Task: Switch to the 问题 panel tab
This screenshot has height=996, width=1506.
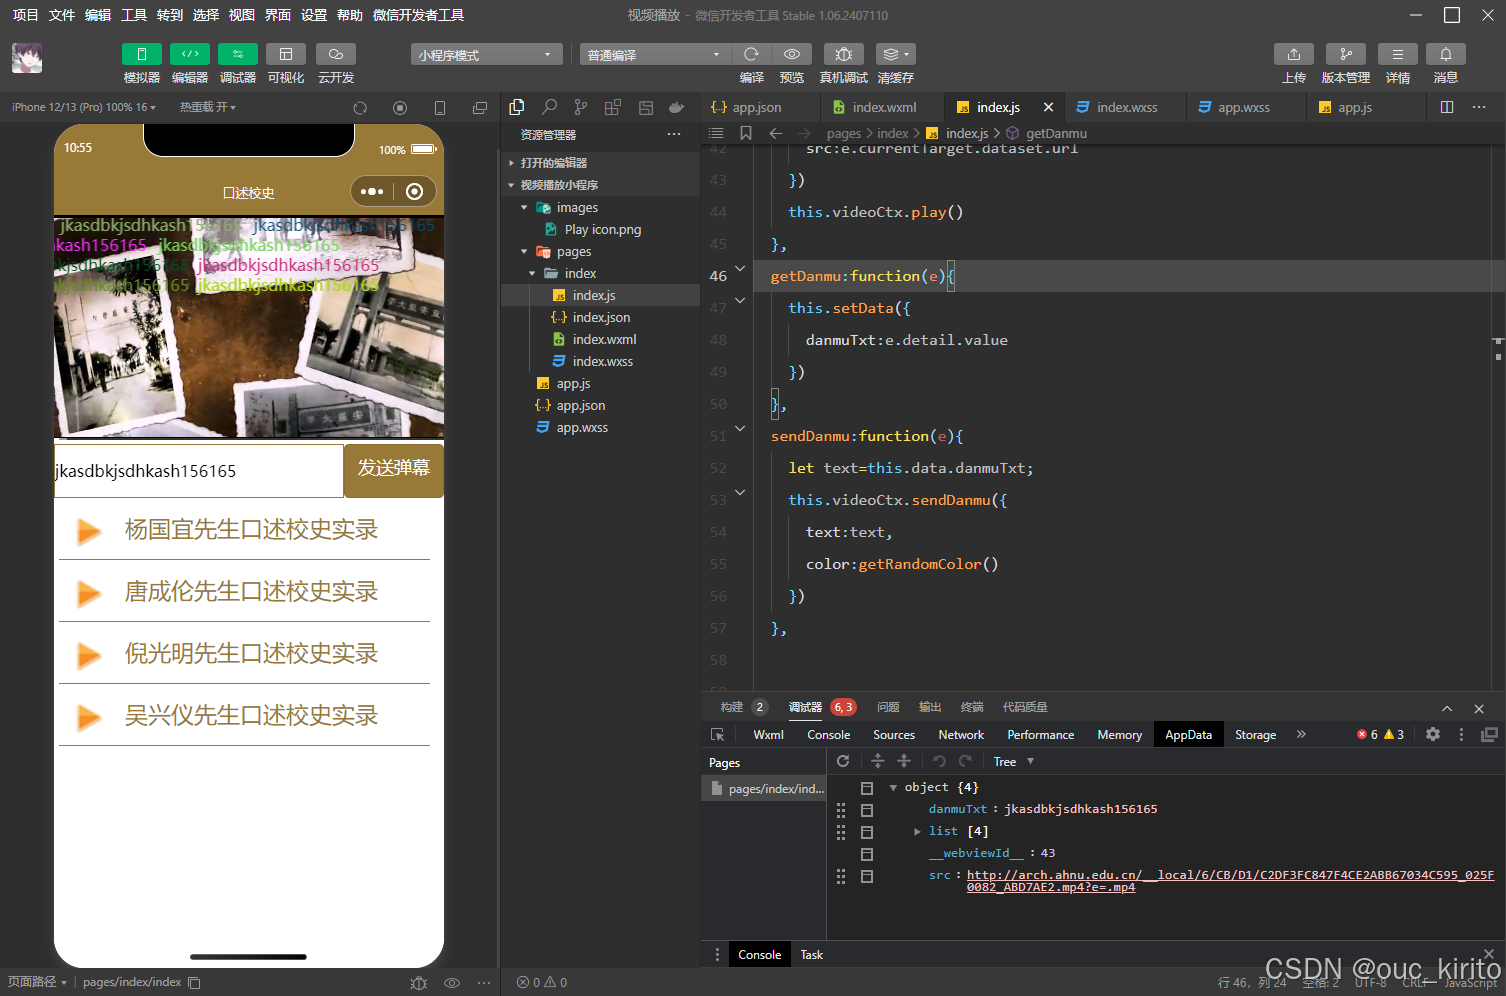Action: point(888,707)
